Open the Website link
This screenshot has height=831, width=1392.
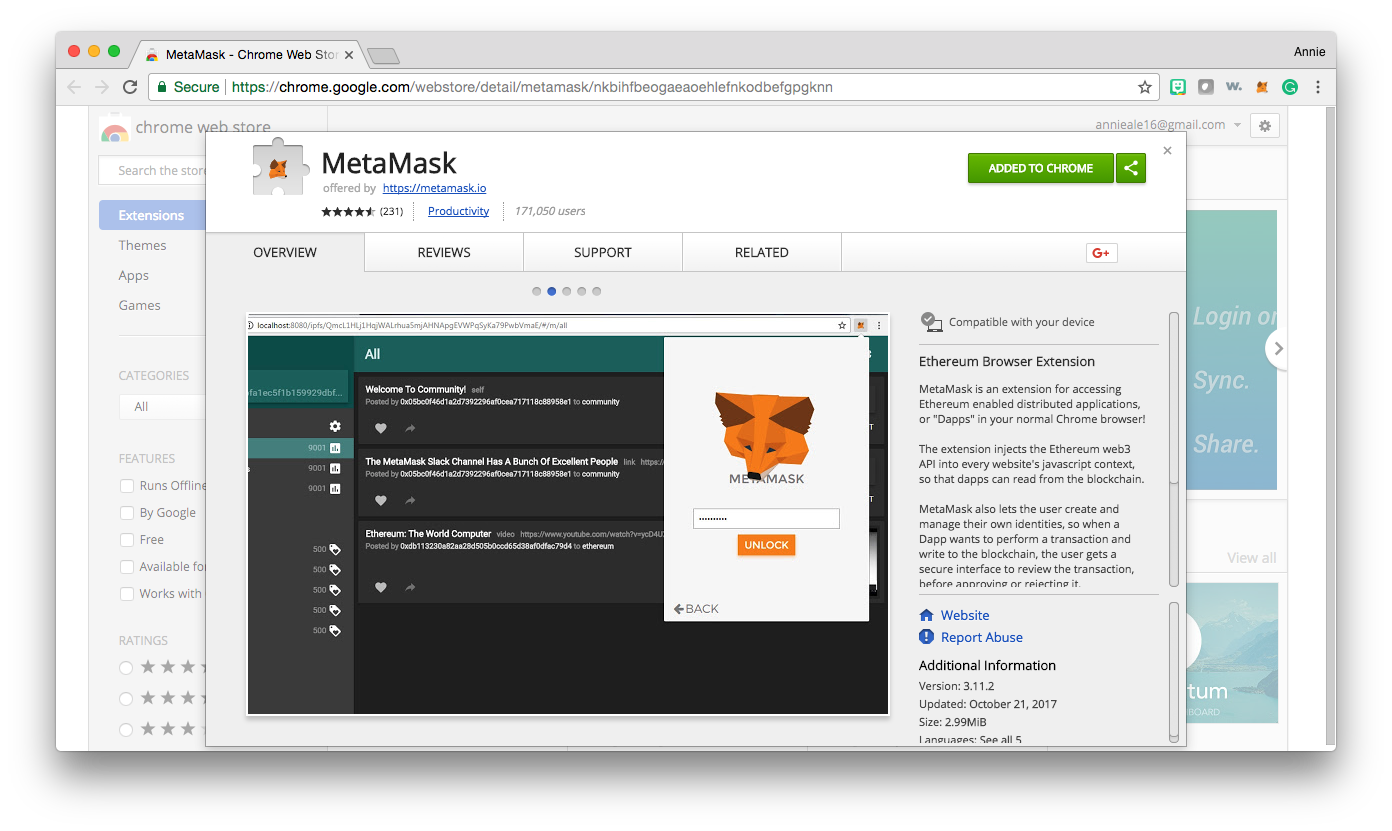point(965,615)
